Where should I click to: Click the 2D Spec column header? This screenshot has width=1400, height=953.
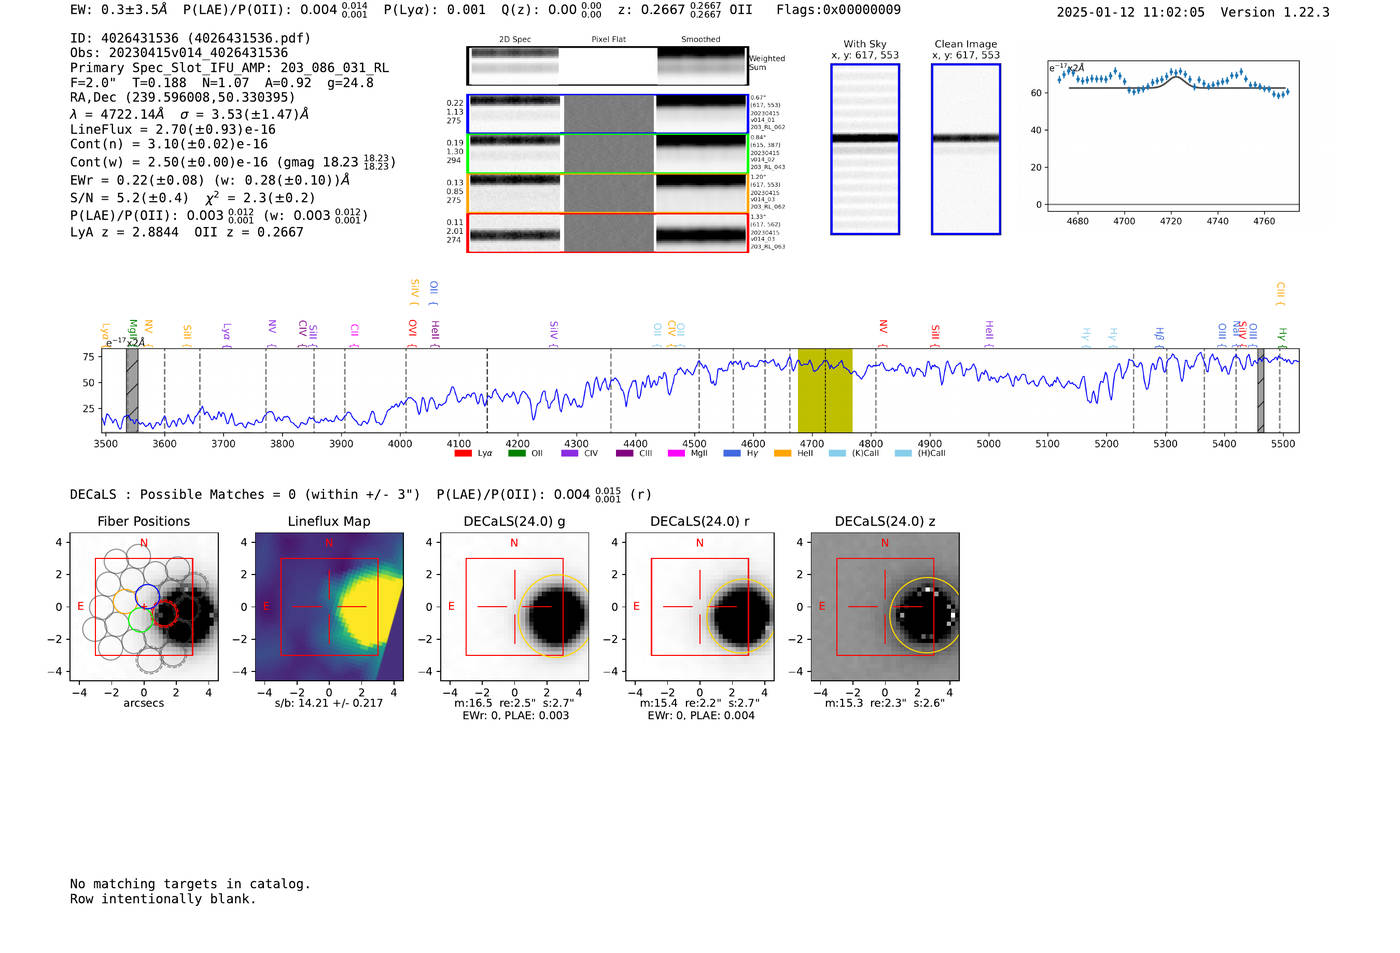[515, 40]
